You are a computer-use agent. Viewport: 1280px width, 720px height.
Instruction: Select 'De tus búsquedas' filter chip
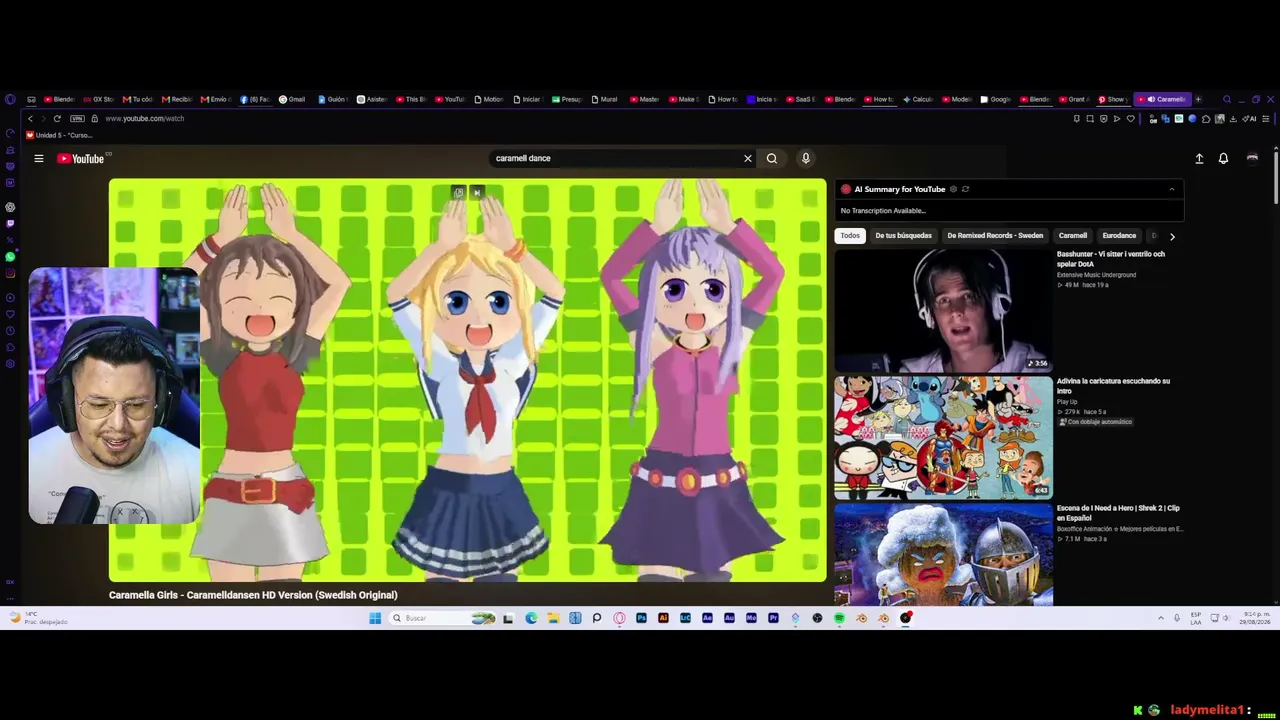click(903, 236)
